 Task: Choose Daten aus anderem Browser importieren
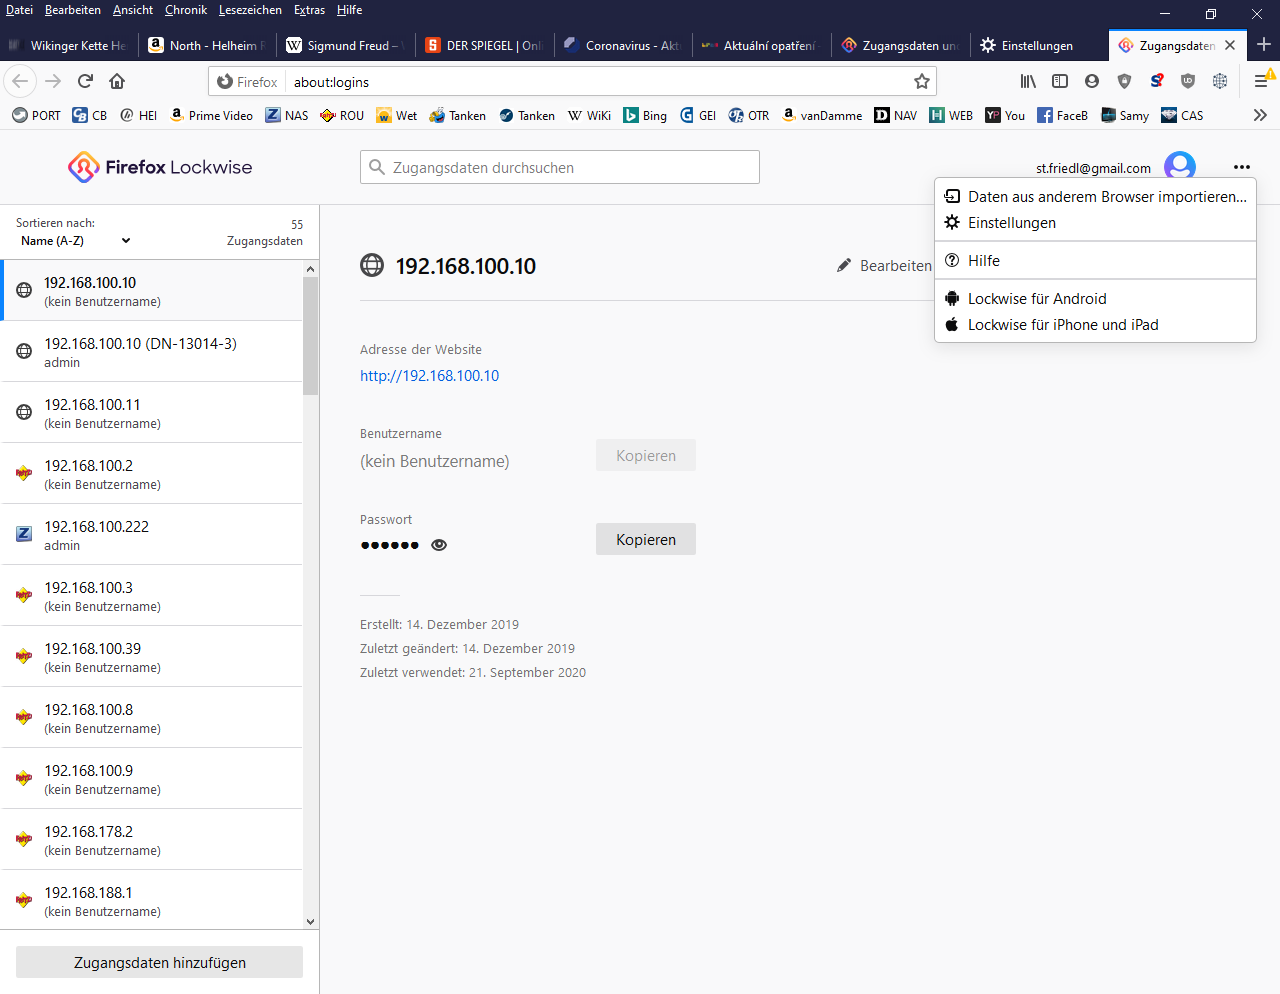click(1106, 197)
